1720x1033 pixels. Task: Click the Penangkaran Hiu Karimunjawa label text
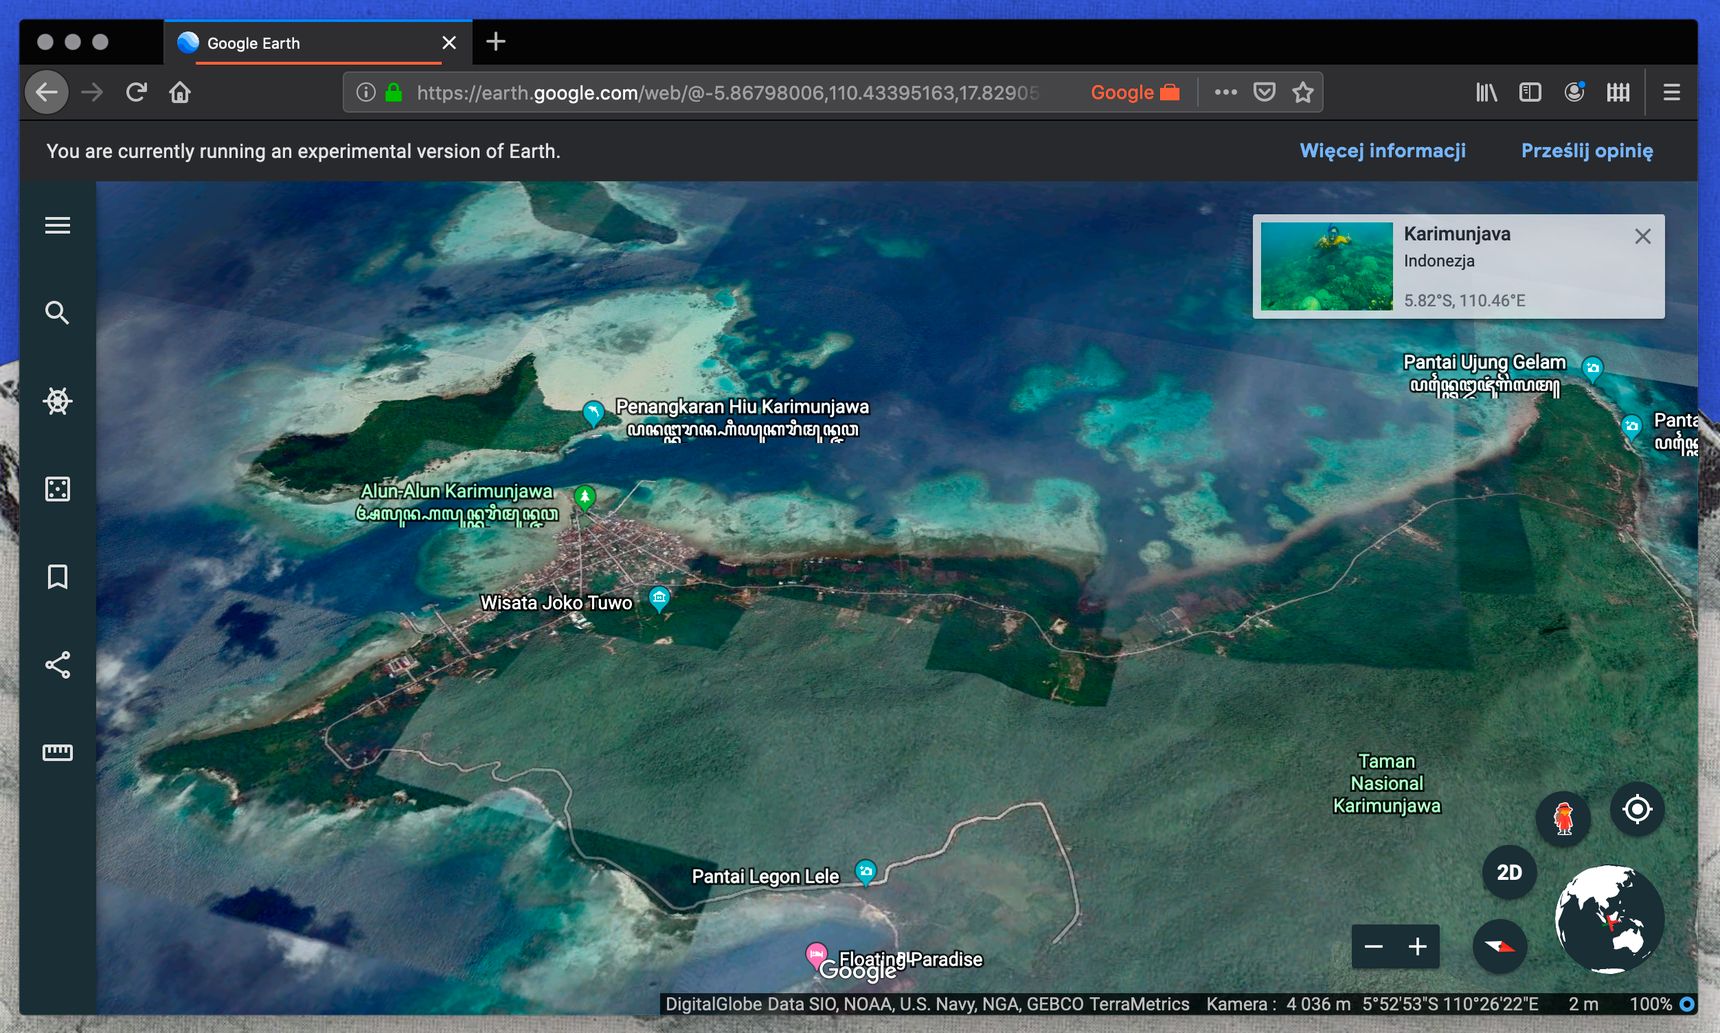coord(742,407)
